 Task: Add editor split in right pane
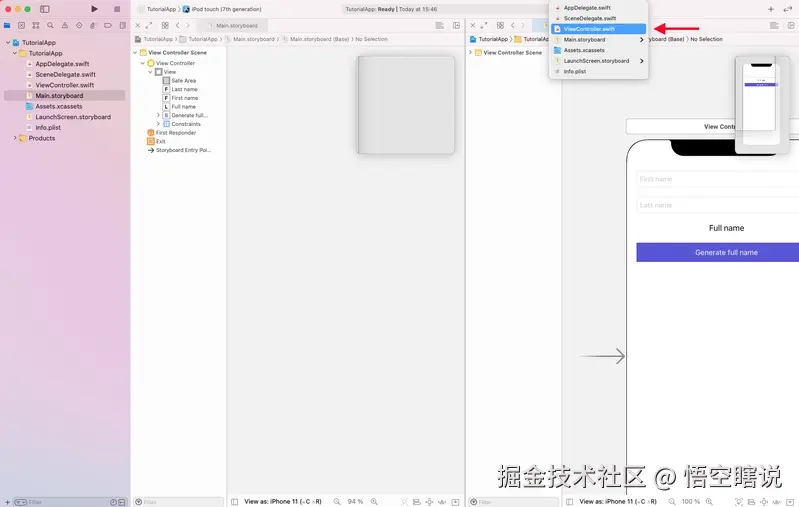click(791, 25)
